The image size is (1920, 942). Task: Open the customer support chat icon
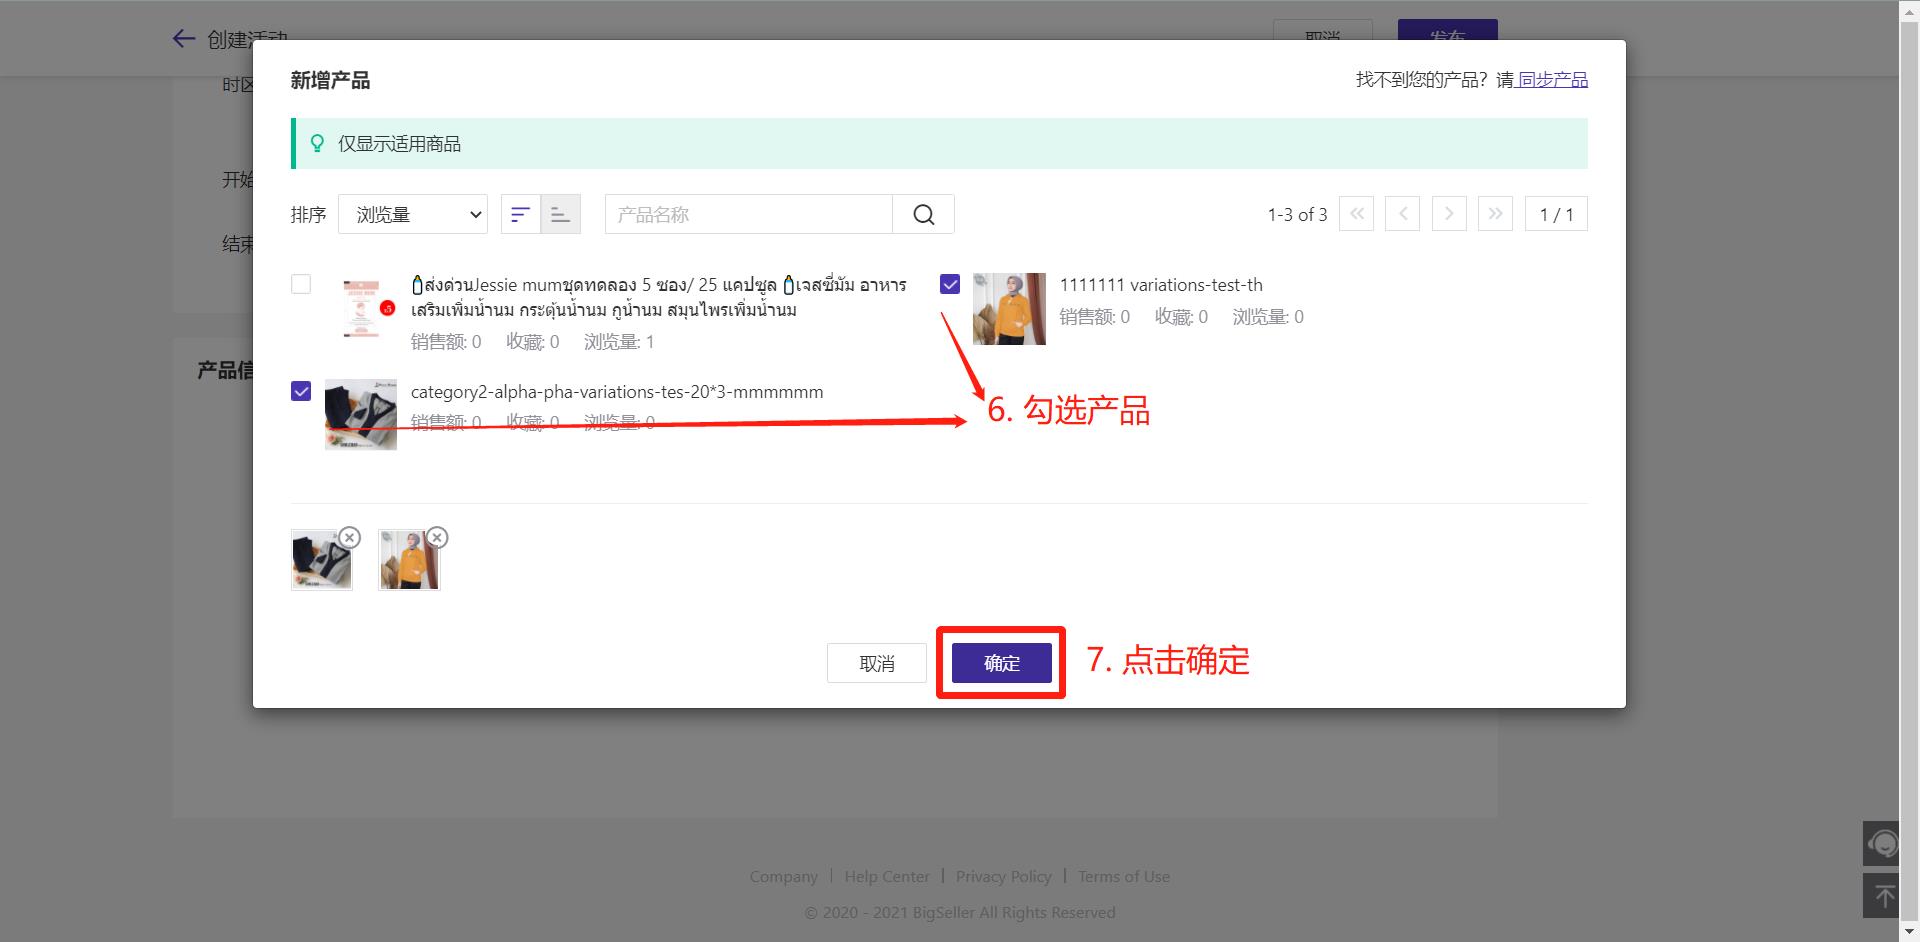[1883, 844]
